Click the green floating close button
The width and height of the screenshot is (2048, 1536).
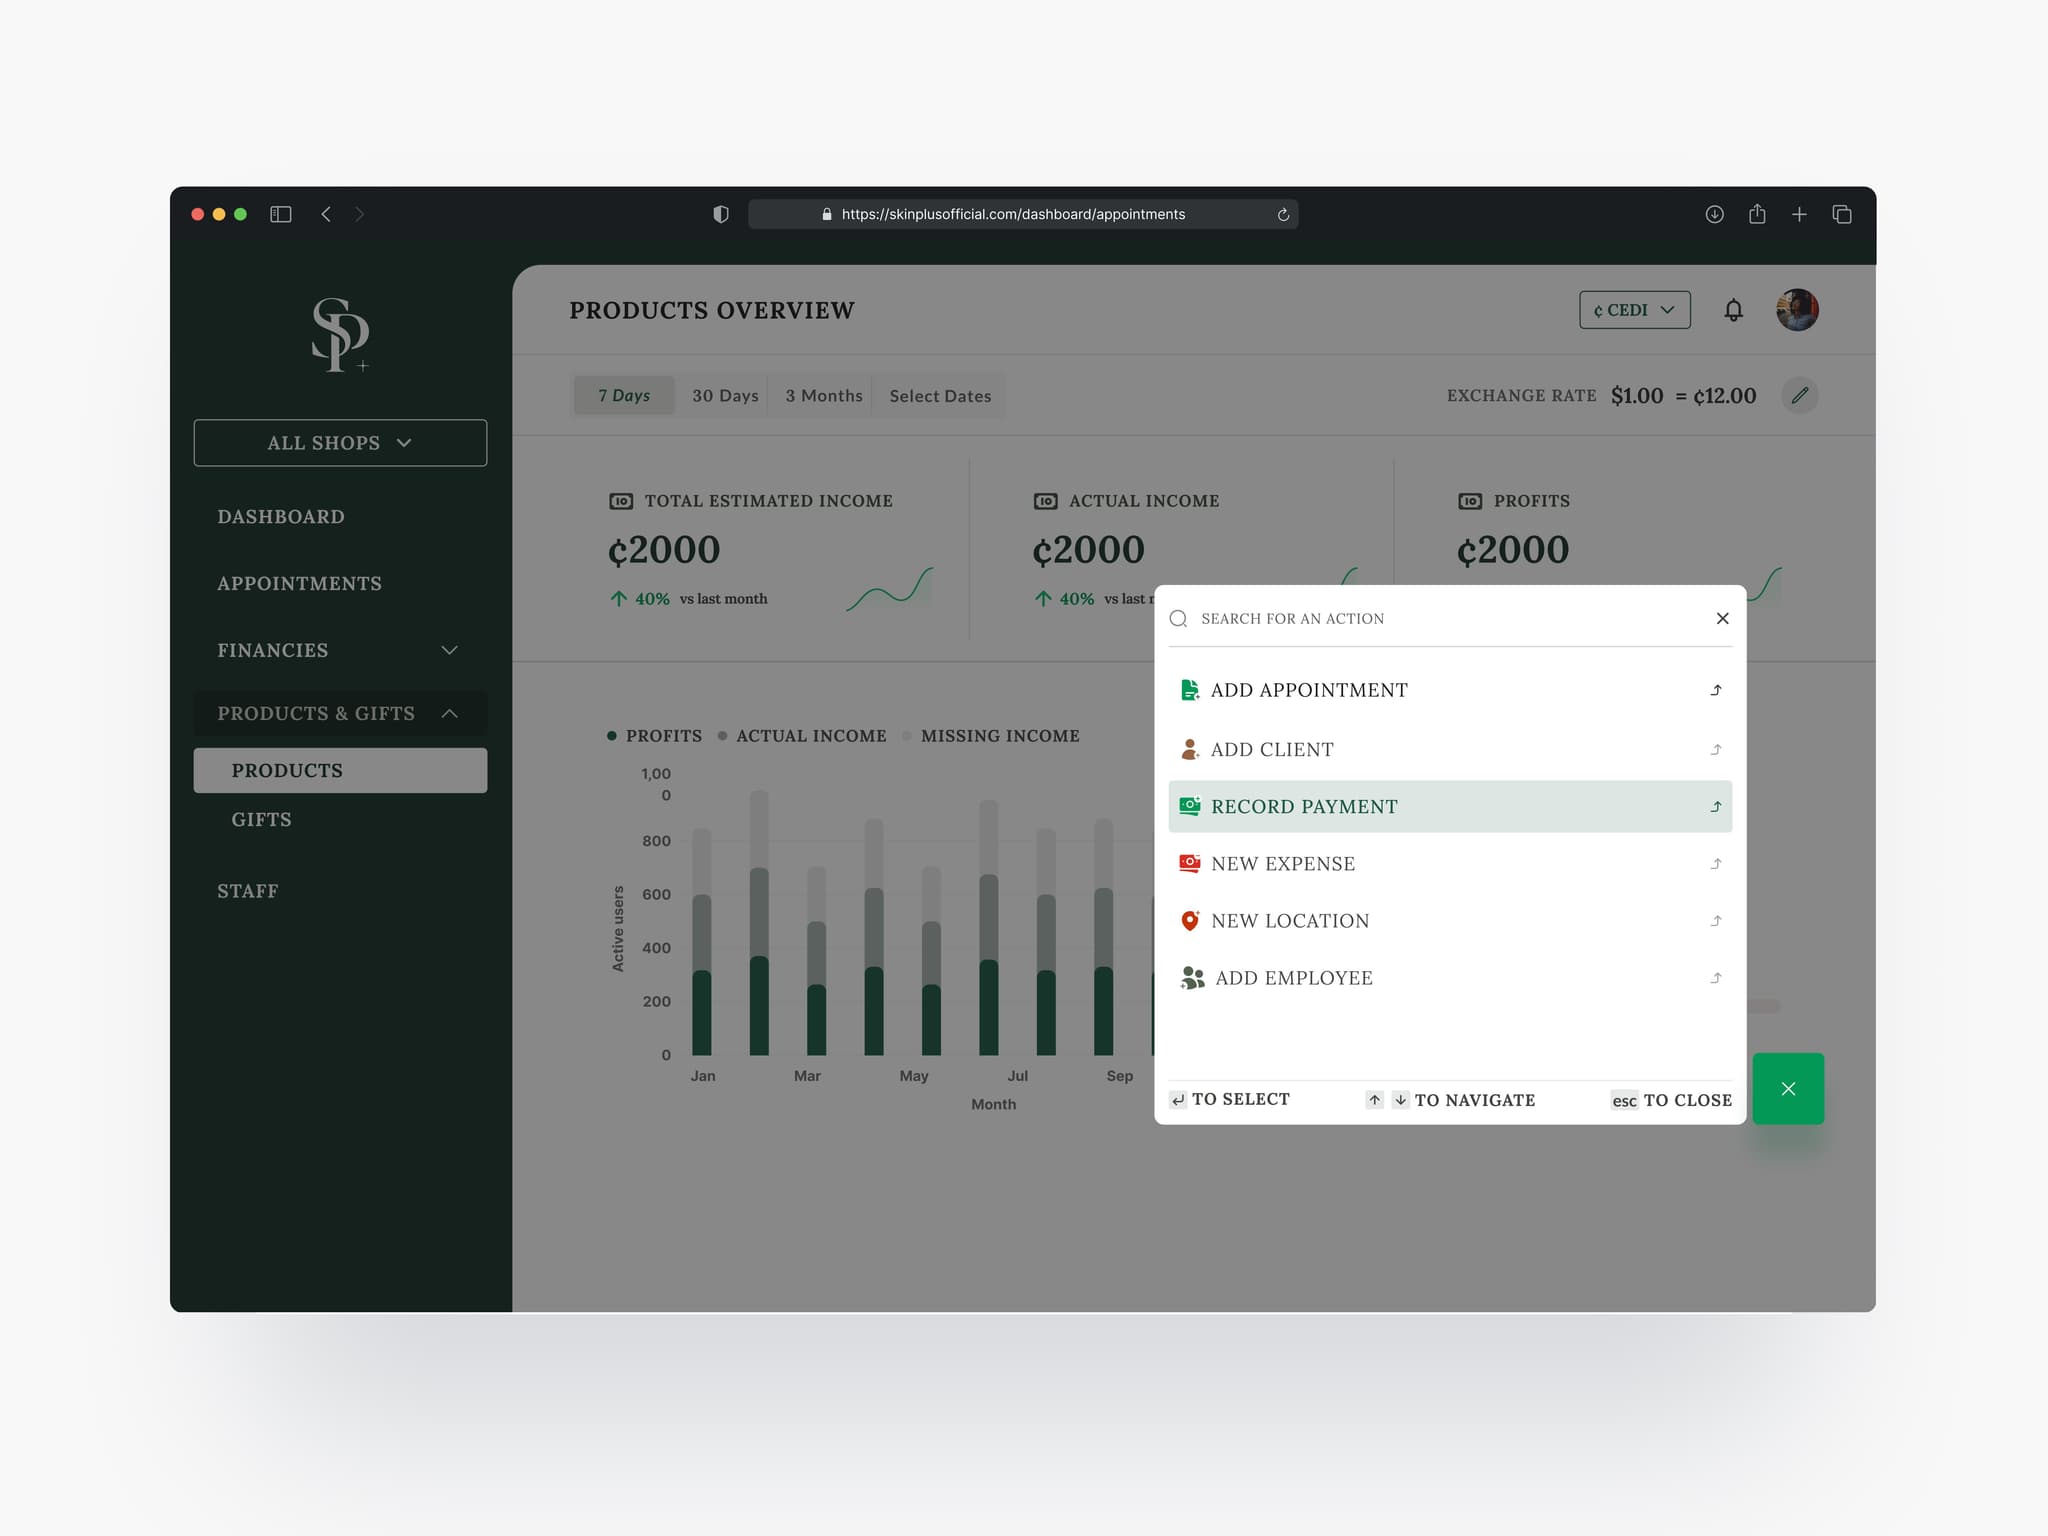click(x=1788, y=1088)
